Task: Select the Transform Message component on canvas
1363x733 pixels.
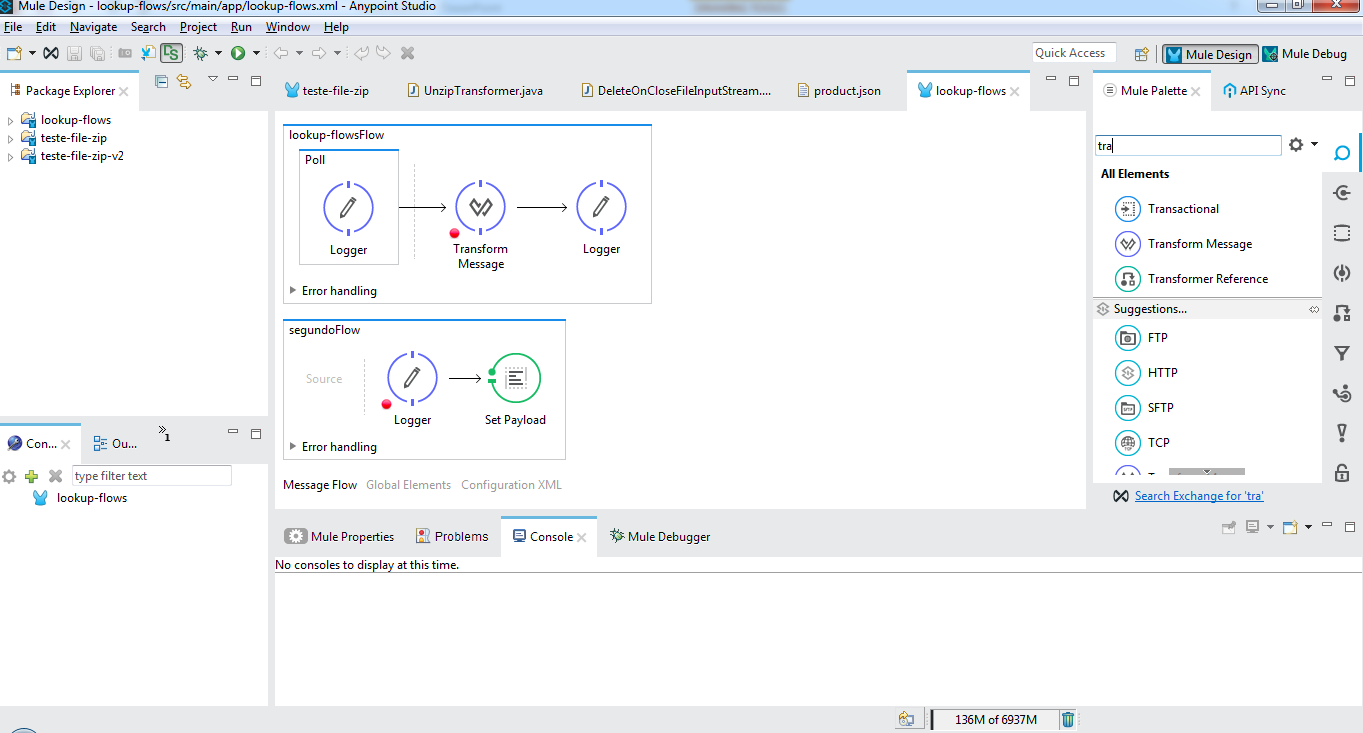Action: click(x=481, y=207)
